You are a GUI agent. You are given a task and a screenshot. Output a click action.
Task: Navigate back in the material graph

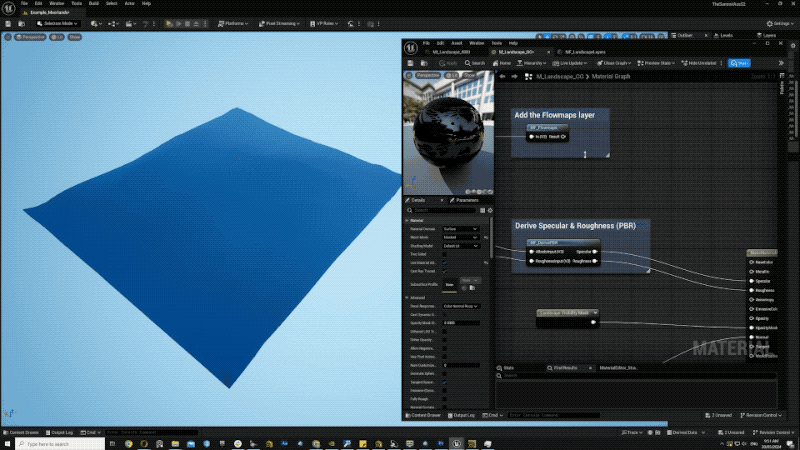(503, 77)
